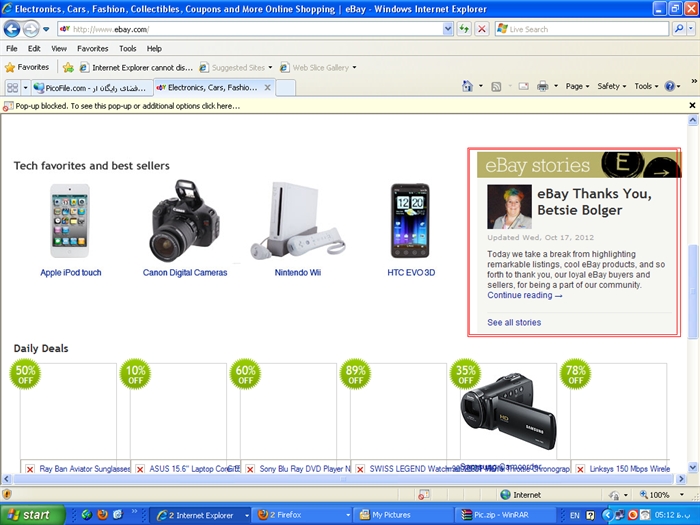Screen dimensions: 700x525
Task: Open the recent pages dropdown beside Forward
Action: click(46, 29)
